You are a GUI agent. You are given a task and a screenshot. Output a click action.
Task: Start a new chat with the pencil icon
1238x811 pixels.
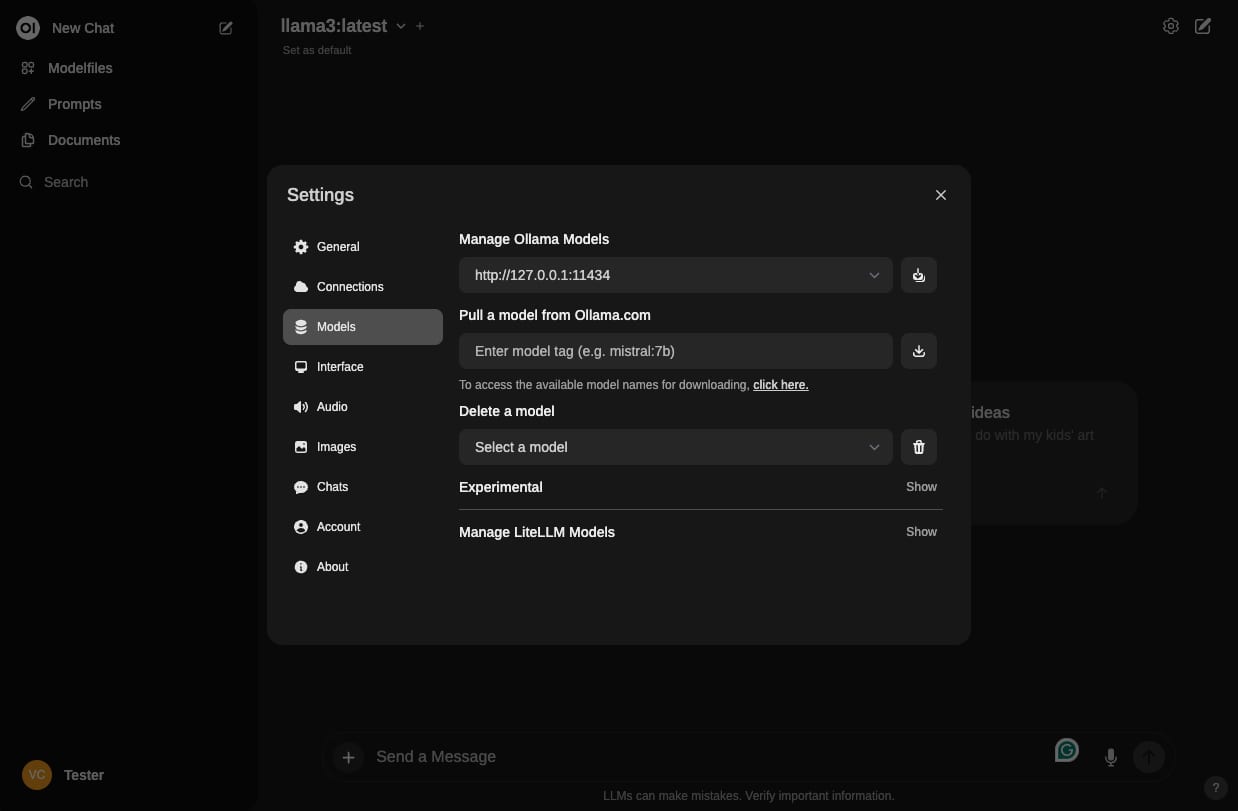pos(226,28)
